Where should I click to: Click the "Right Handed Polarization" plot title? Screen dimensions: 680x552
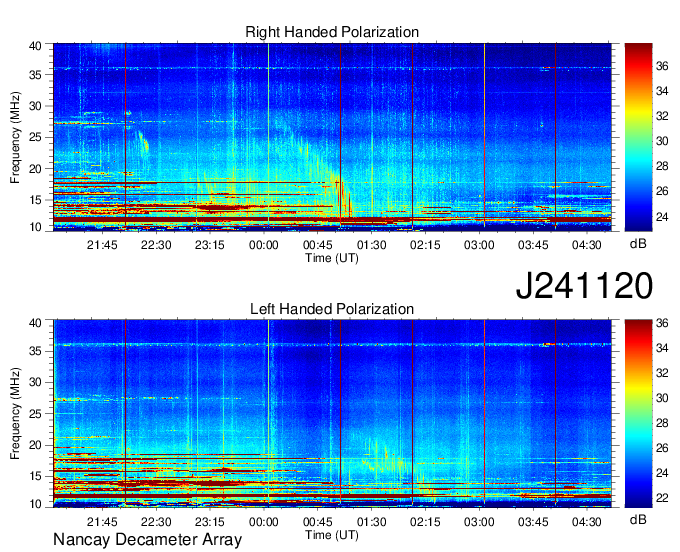pos(332,32)
